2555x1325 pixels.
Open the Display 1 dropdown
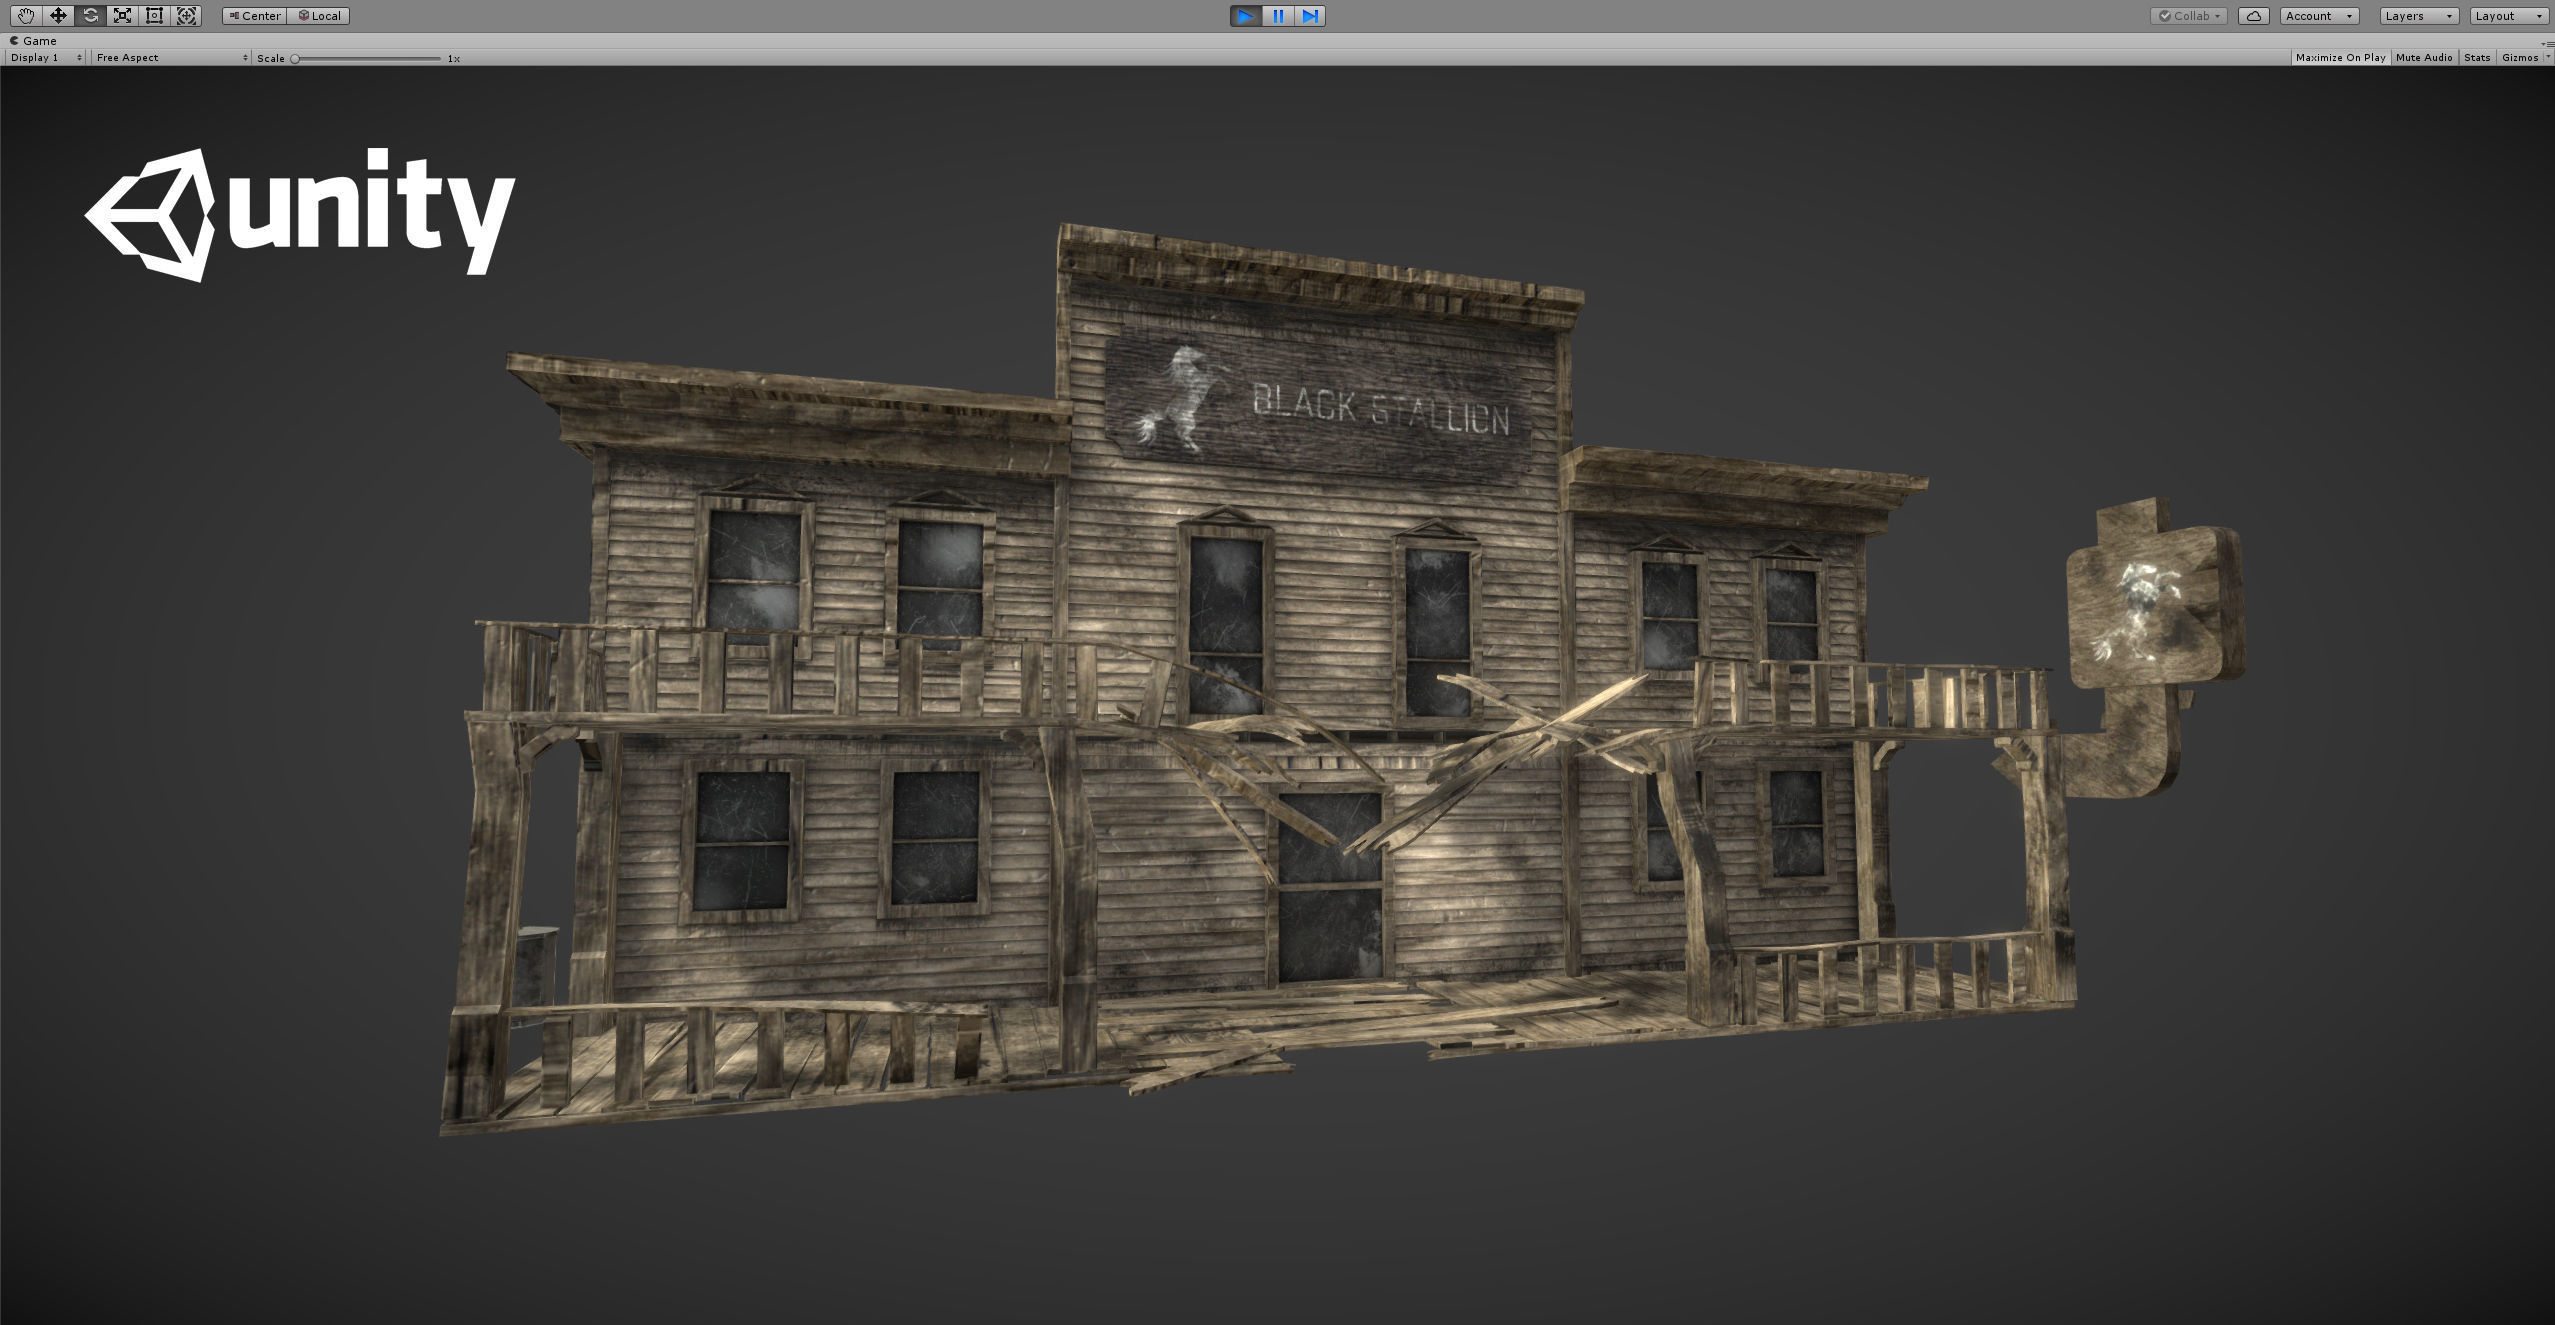45,57
